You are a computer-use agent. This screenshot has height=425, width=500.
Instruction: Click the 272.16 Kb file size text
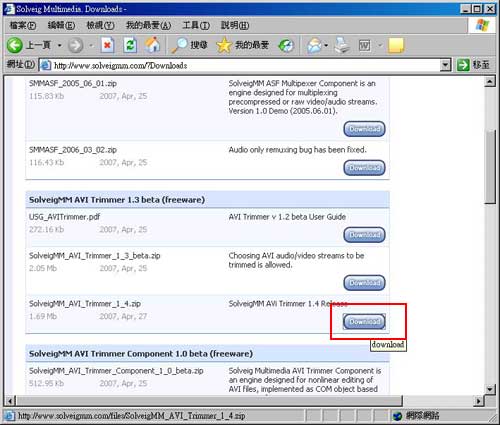click(x=46, y=229)
